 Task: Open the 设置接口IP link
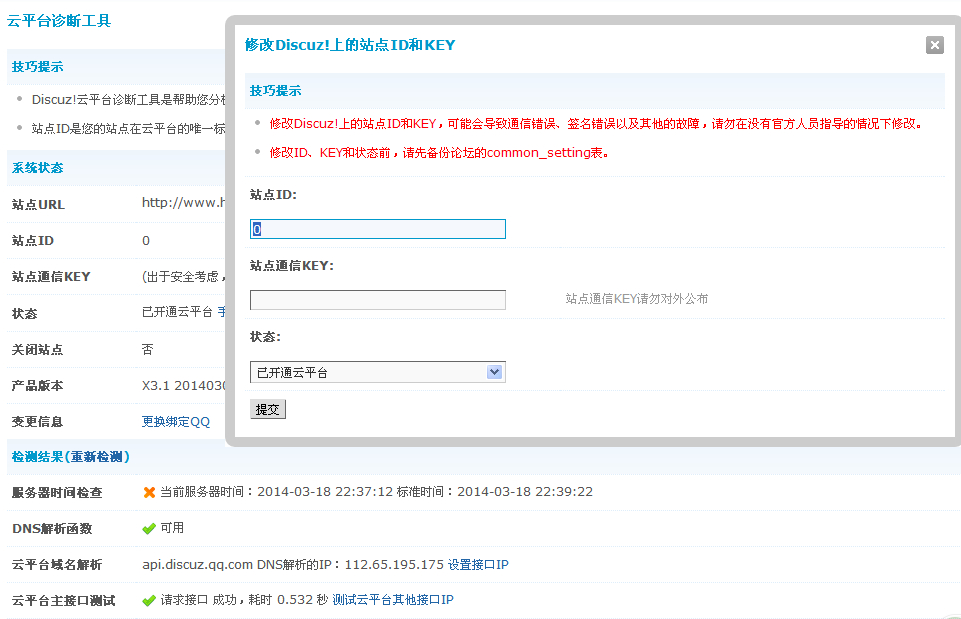(478, 564)
